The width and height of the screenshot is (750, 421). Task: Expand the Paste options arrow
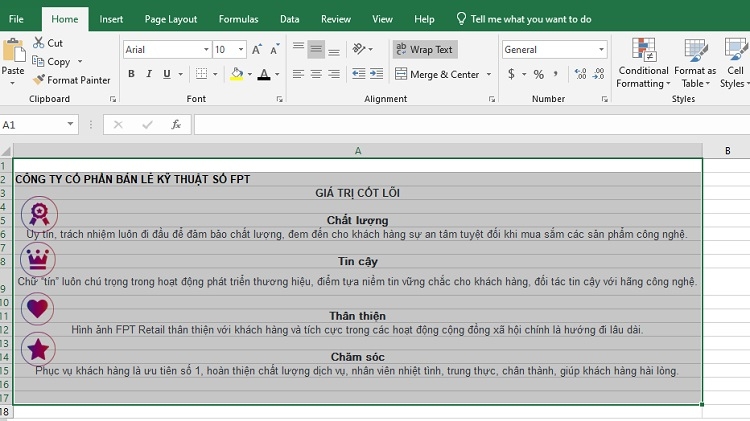coord(12,83)
